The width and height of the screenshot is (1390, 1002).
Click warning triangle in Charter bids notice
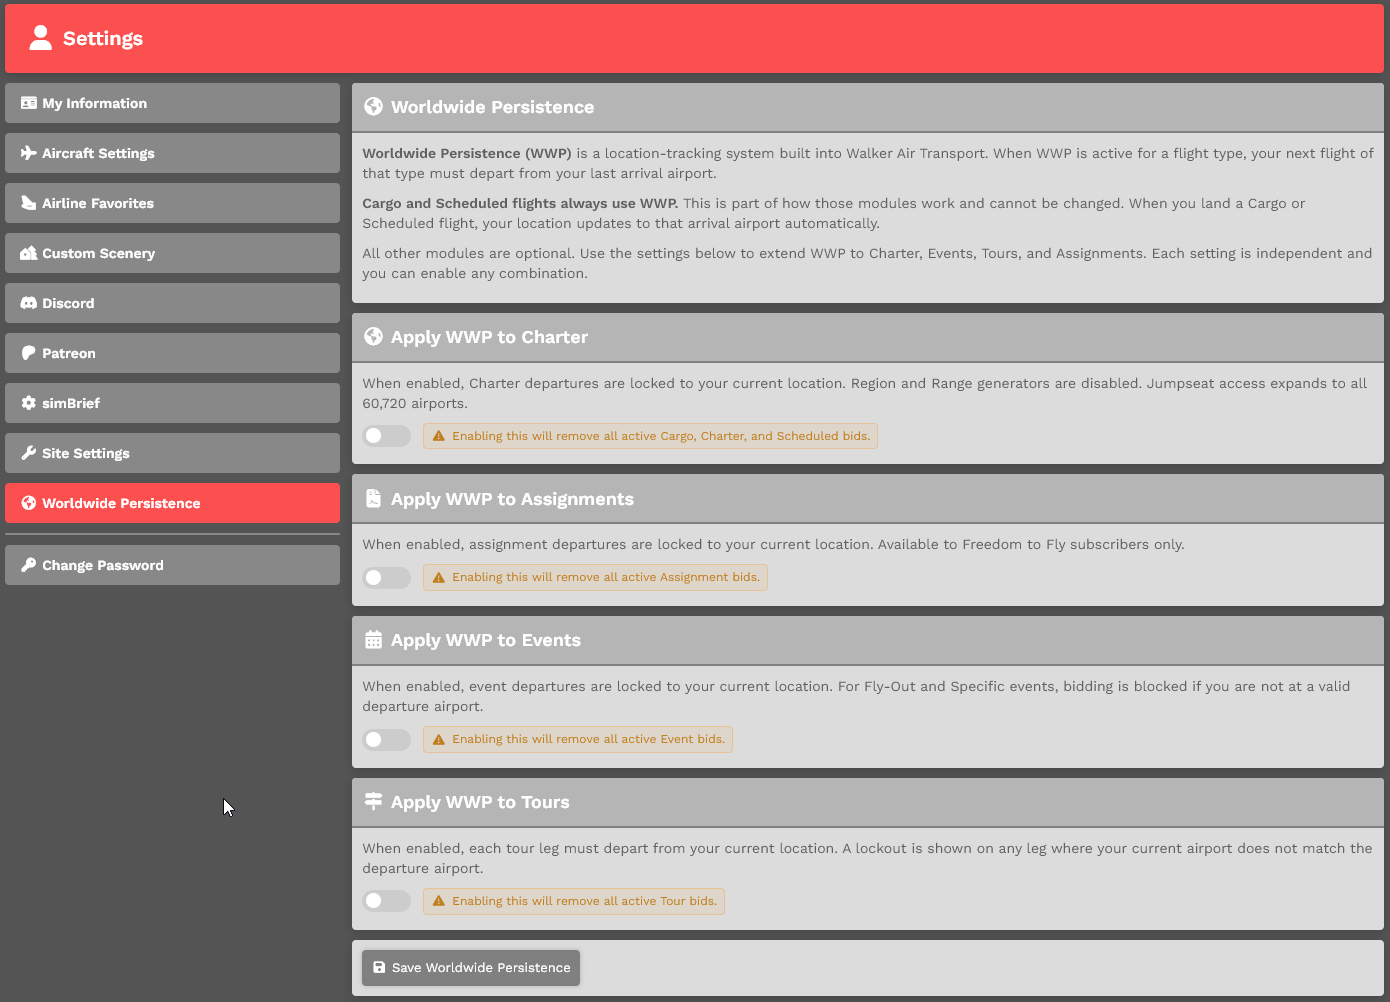click(438, 436)
